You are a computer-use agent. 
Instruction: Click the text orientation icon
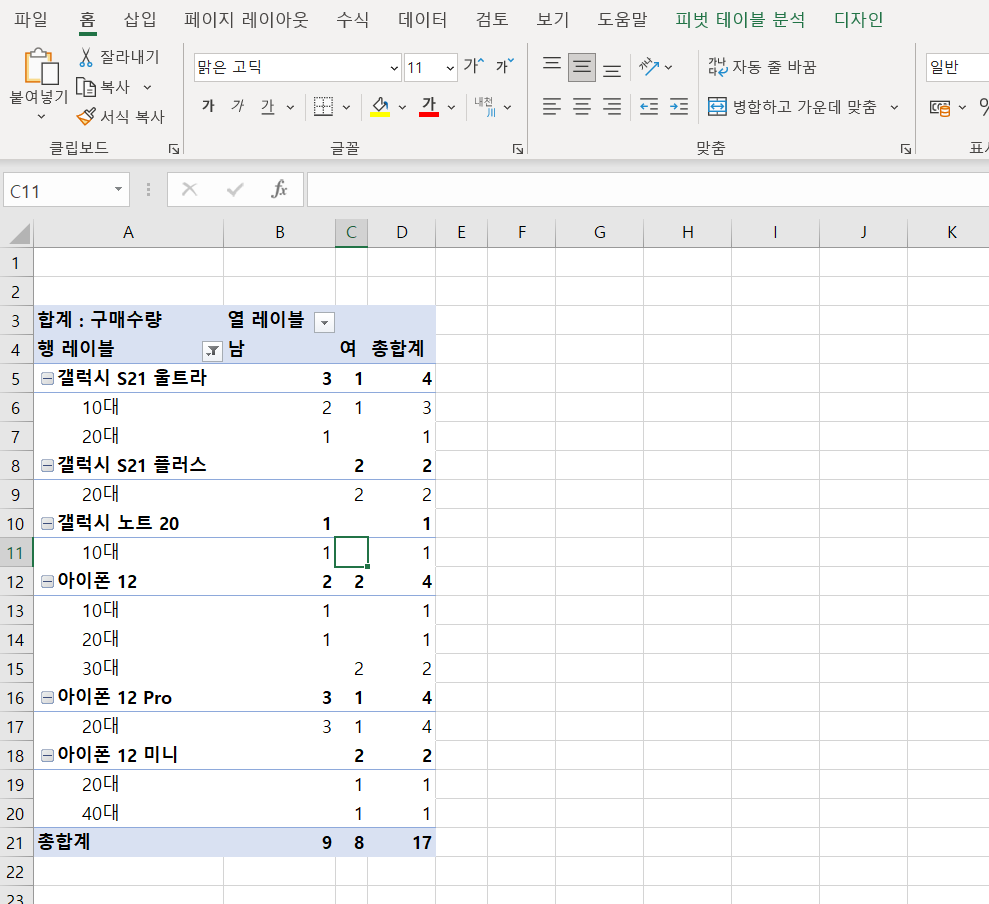coord(648,66)
